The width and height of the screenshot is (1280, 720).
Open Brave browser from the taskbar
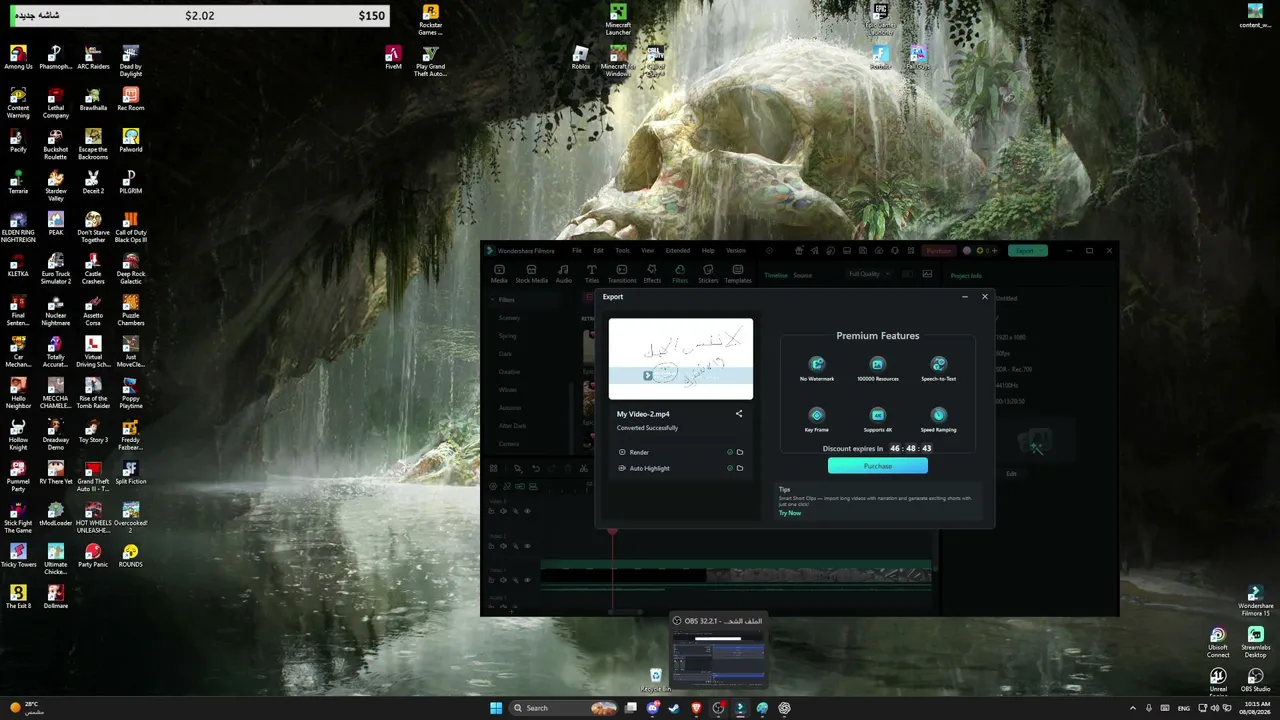pyautogui.click(x=697, y=708)
